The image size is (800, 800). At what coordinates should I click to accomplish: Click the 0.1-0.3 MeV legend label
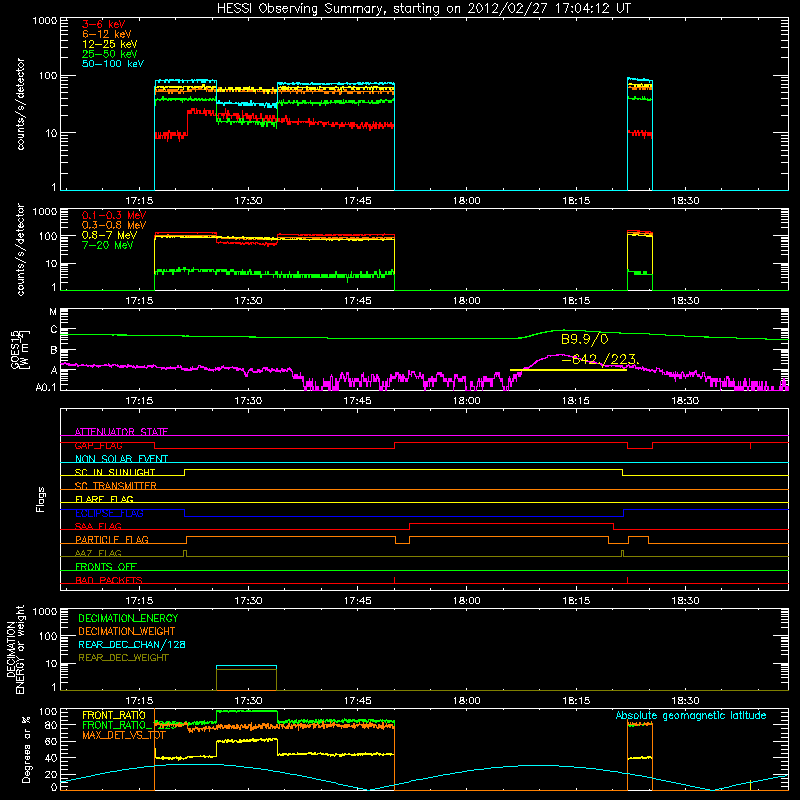[114, 215]
